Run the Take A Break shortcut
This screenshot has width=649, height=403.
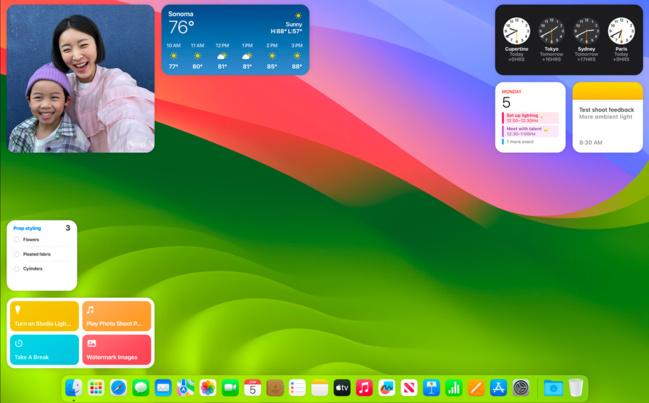(x=44, y=349)
